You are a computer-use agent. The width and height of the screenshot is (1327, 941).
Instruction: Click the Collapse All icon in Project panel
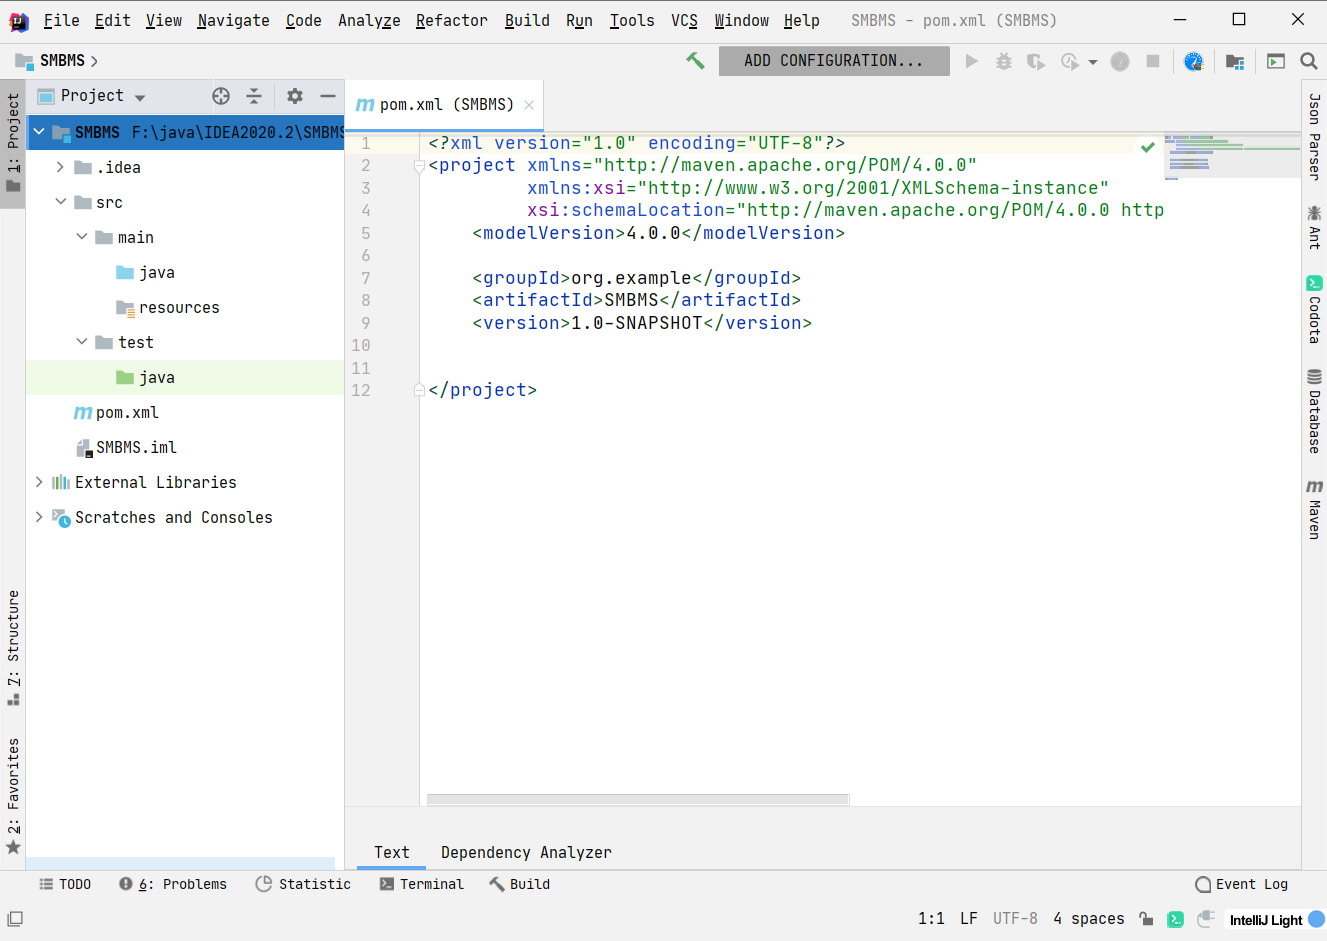pyautogui.click(x=254, y=96)
